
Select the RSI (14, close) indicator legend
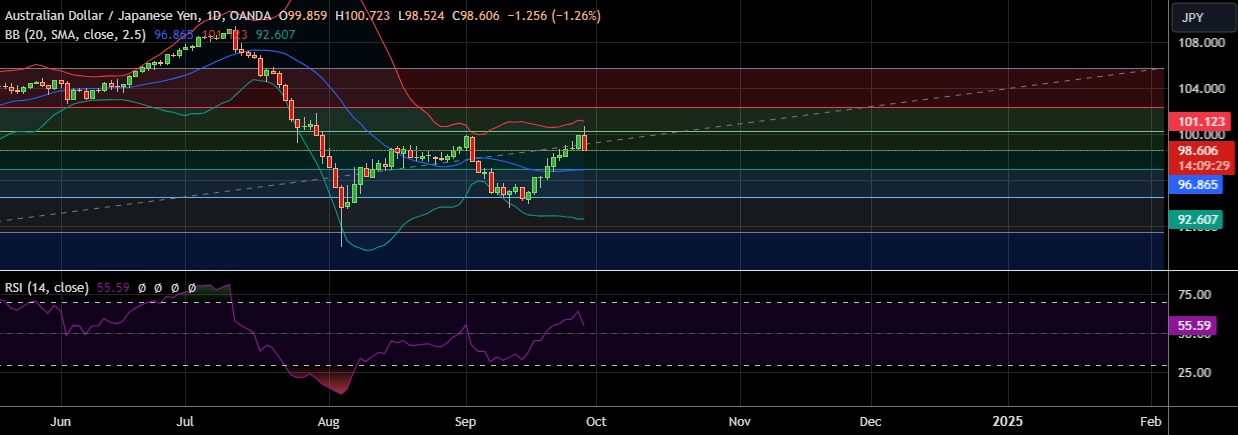tap(47, 287)
